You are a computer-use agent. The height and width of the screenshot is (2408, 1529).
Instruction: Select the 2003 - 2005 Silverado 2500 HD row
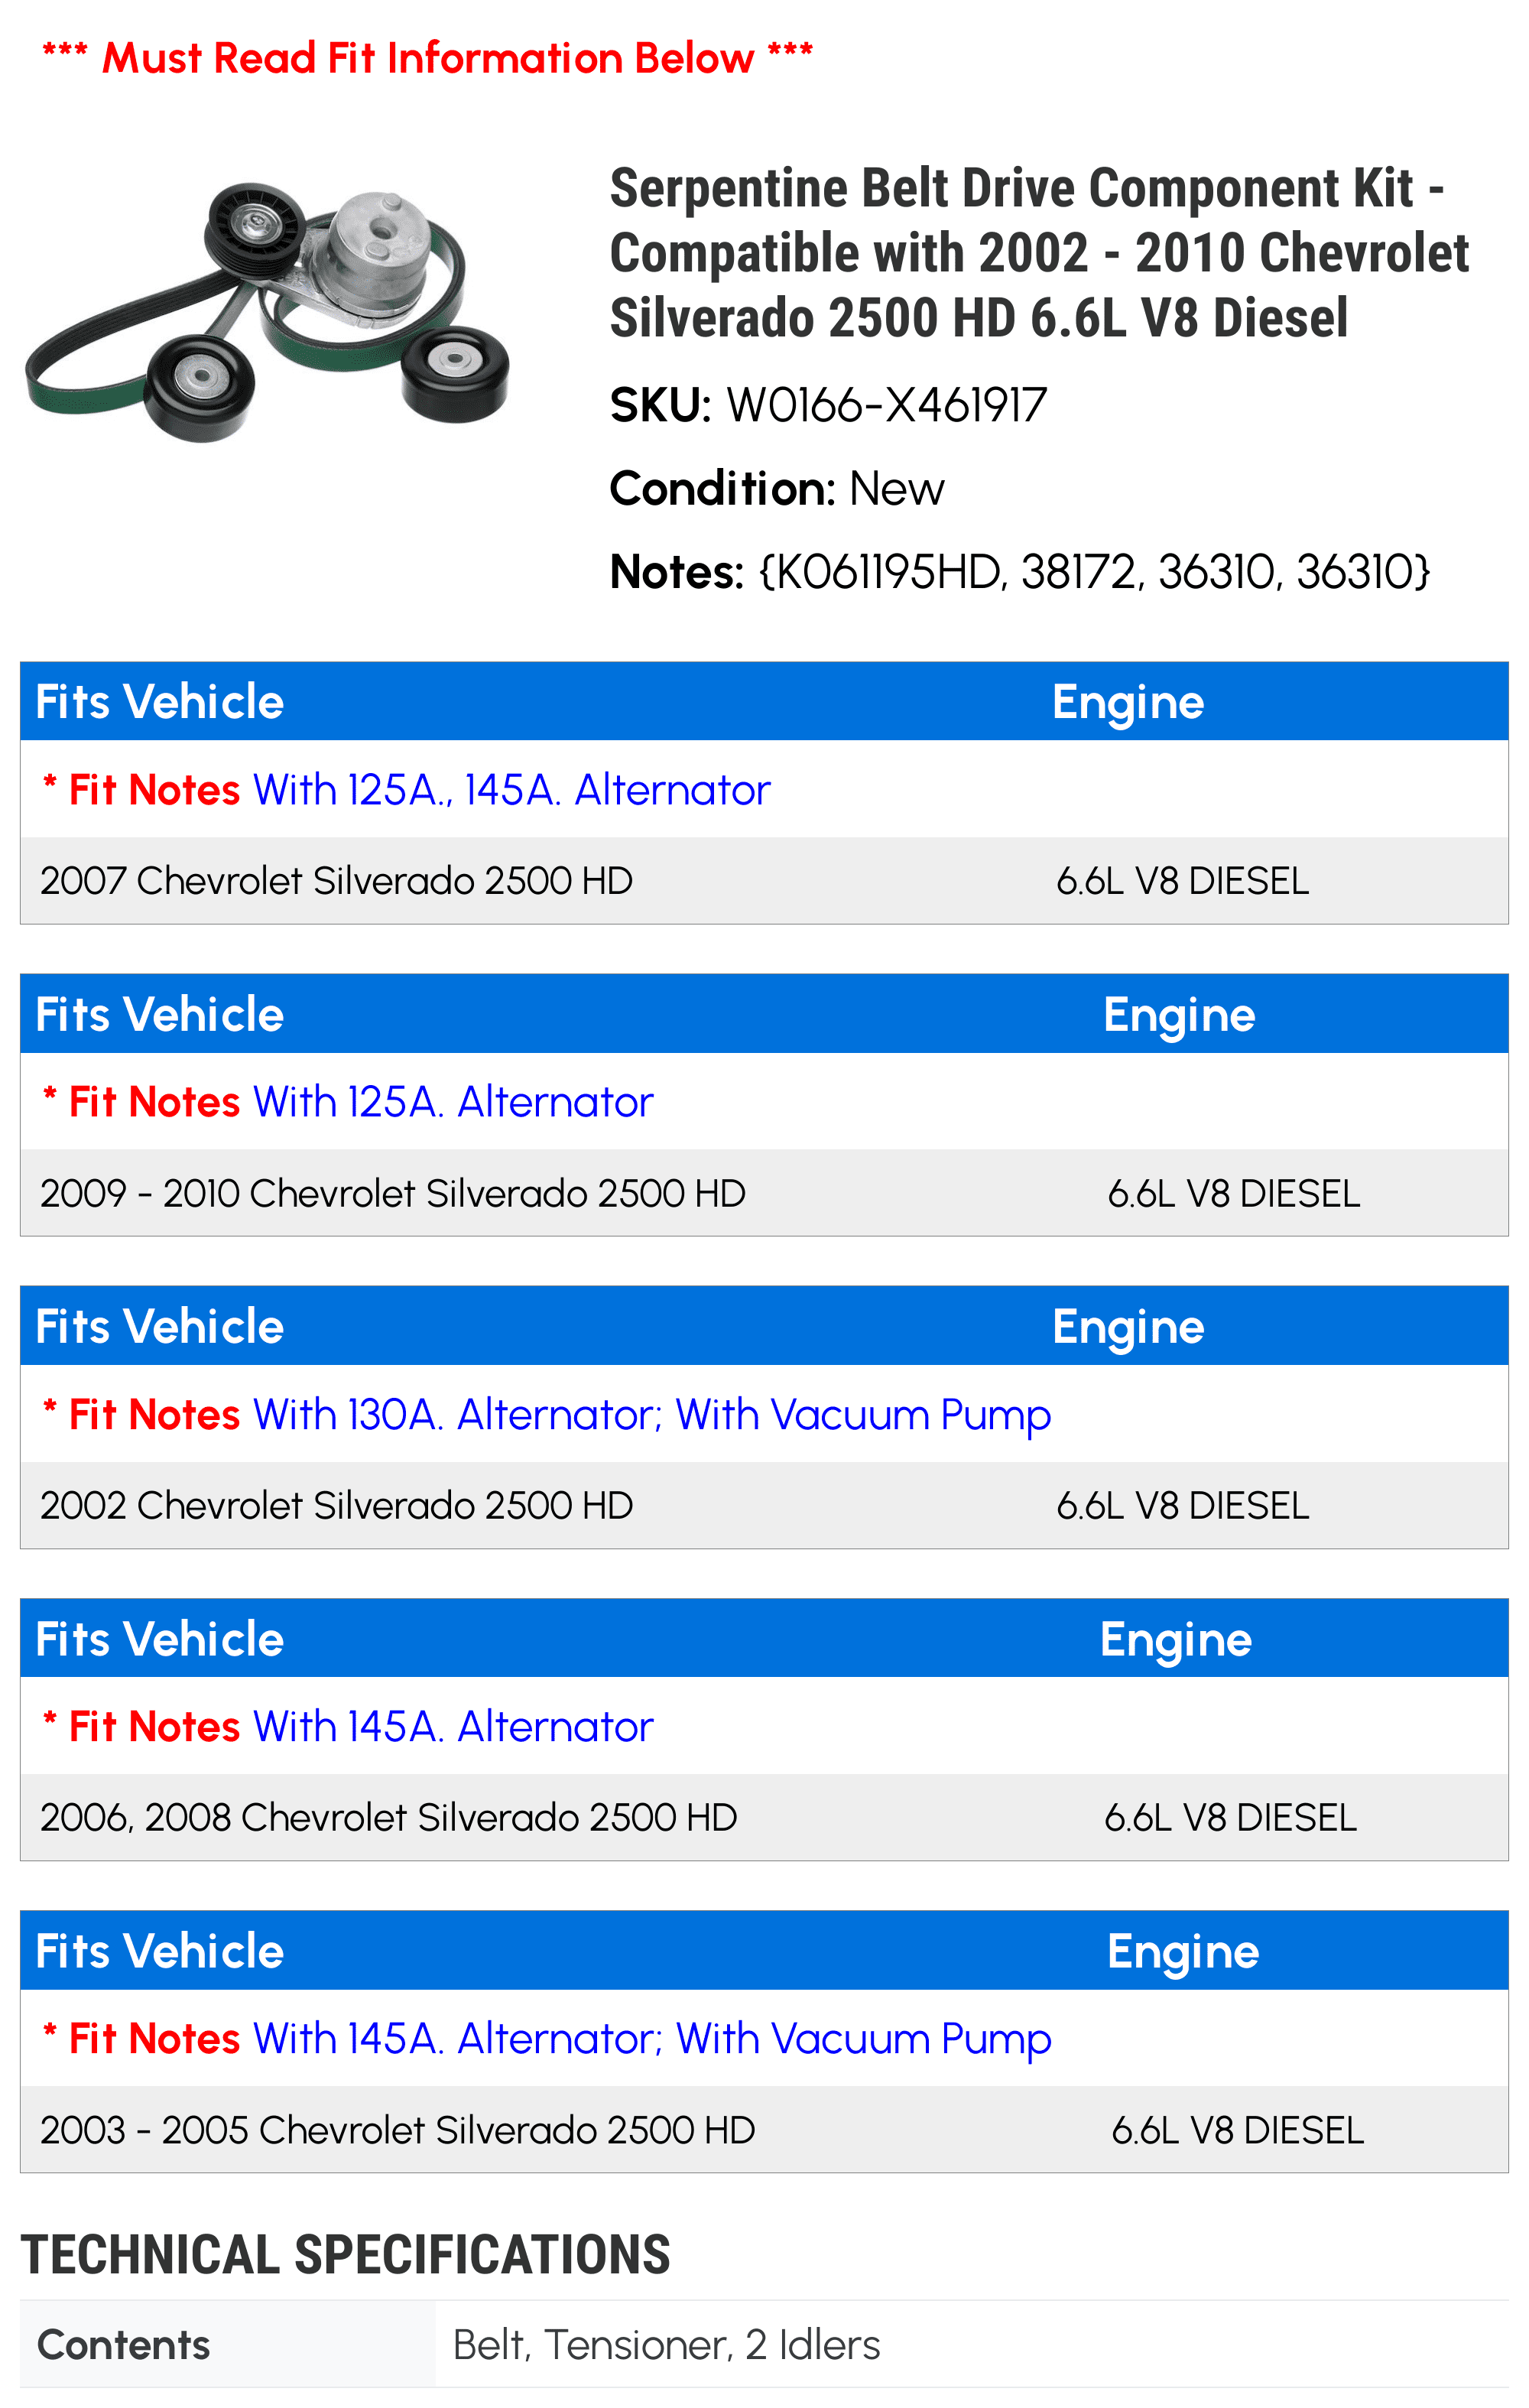[x=764, y=2130]
